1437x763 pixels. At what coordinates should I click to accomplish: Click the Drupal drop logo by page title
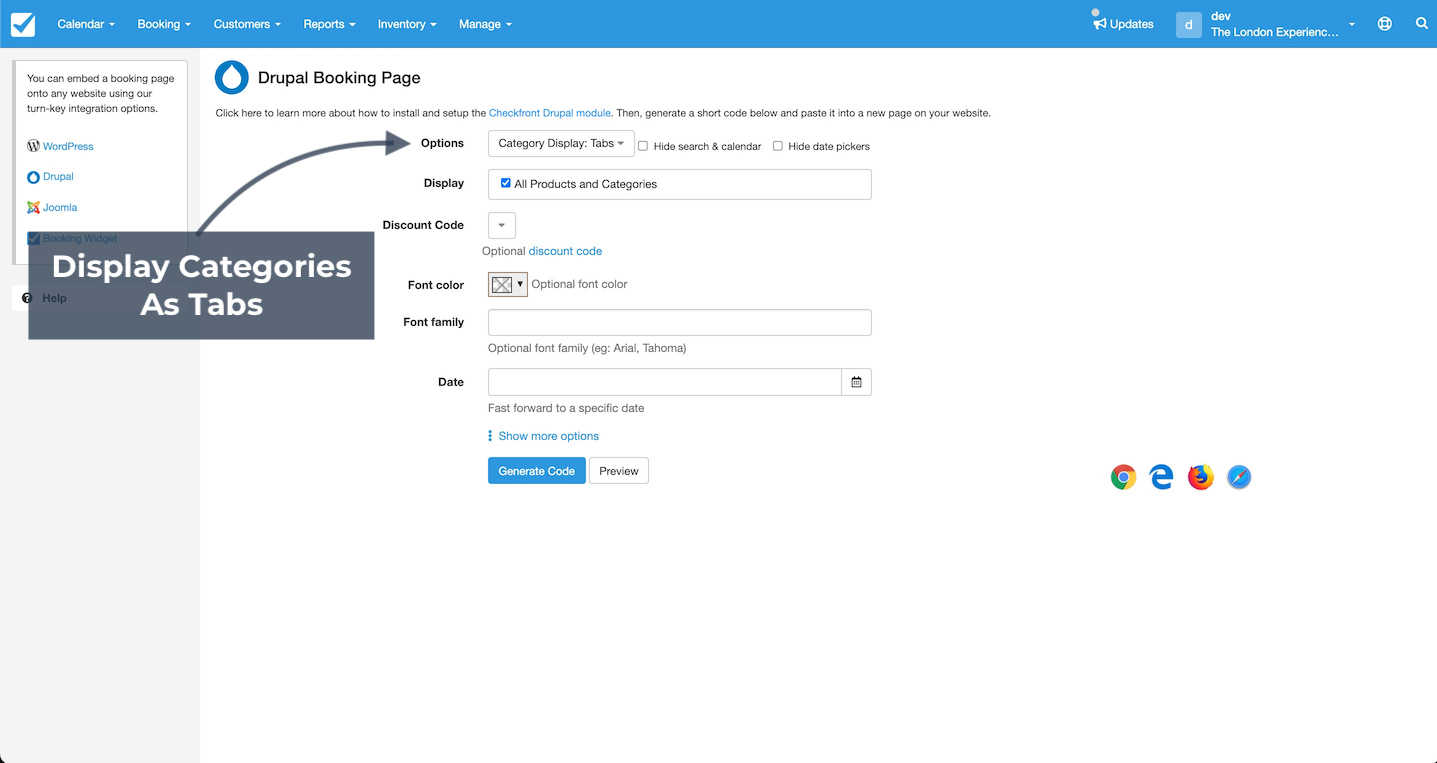232,78
